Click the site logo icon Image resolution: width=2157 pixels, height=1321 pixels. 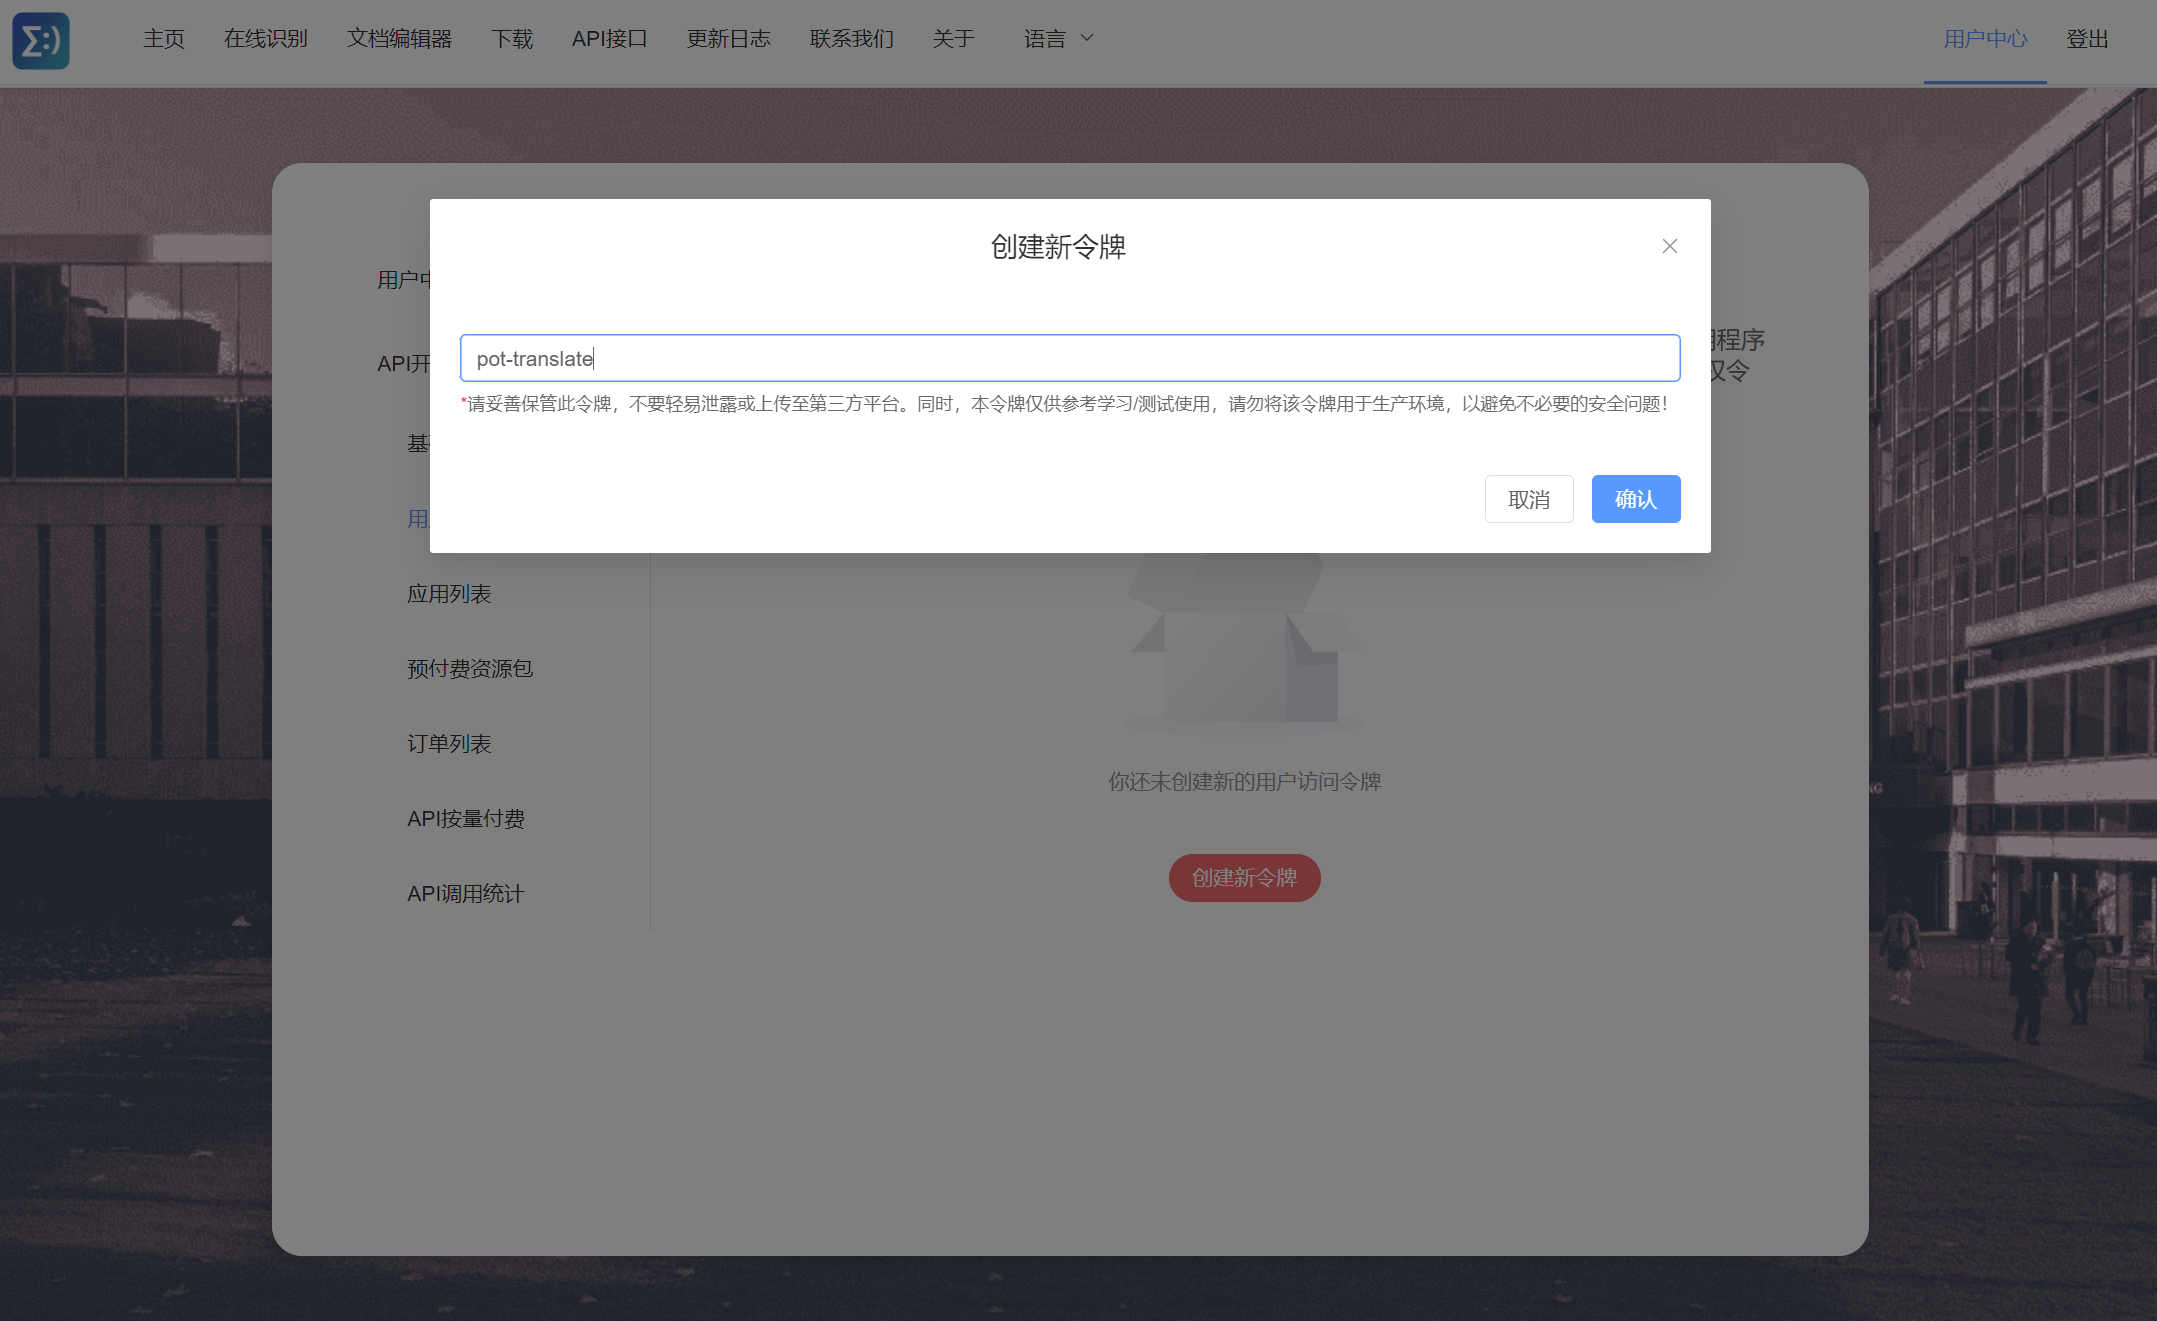click(x=40, y=40)
